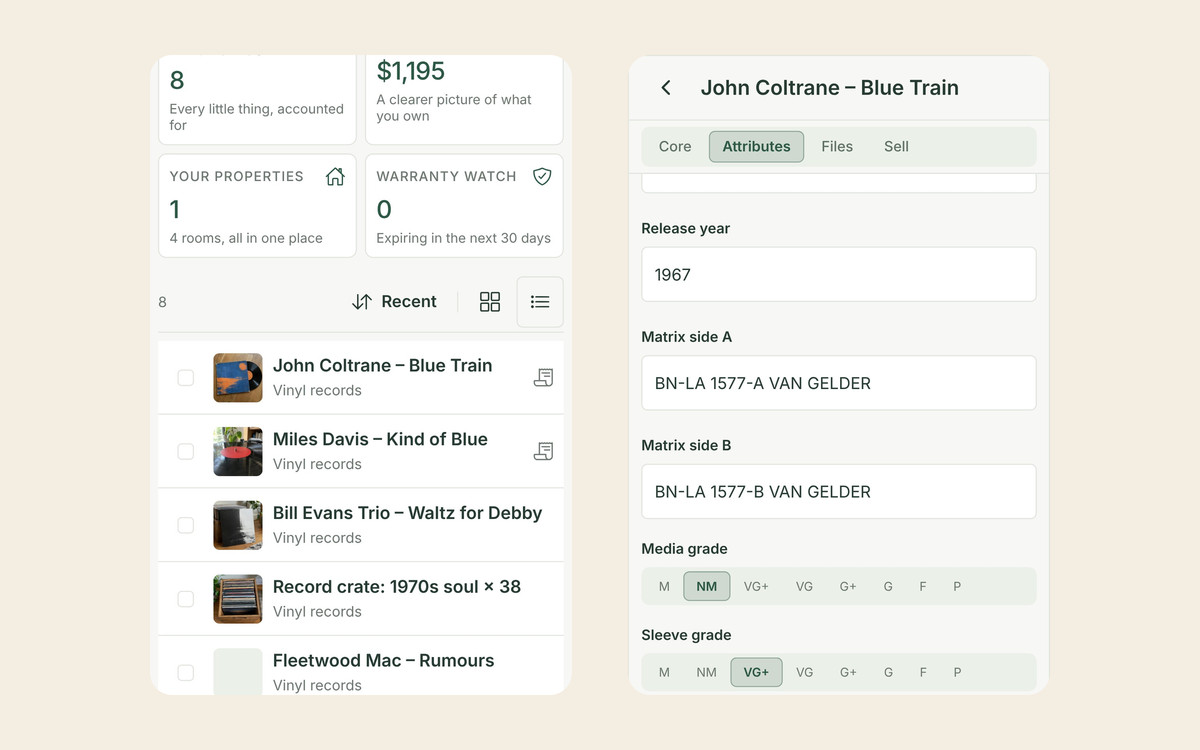The height and width of the screenshot is (750, 1200).
Task: Open Miles Davis – Kind of Blue title
Action: tap(380, 439)
